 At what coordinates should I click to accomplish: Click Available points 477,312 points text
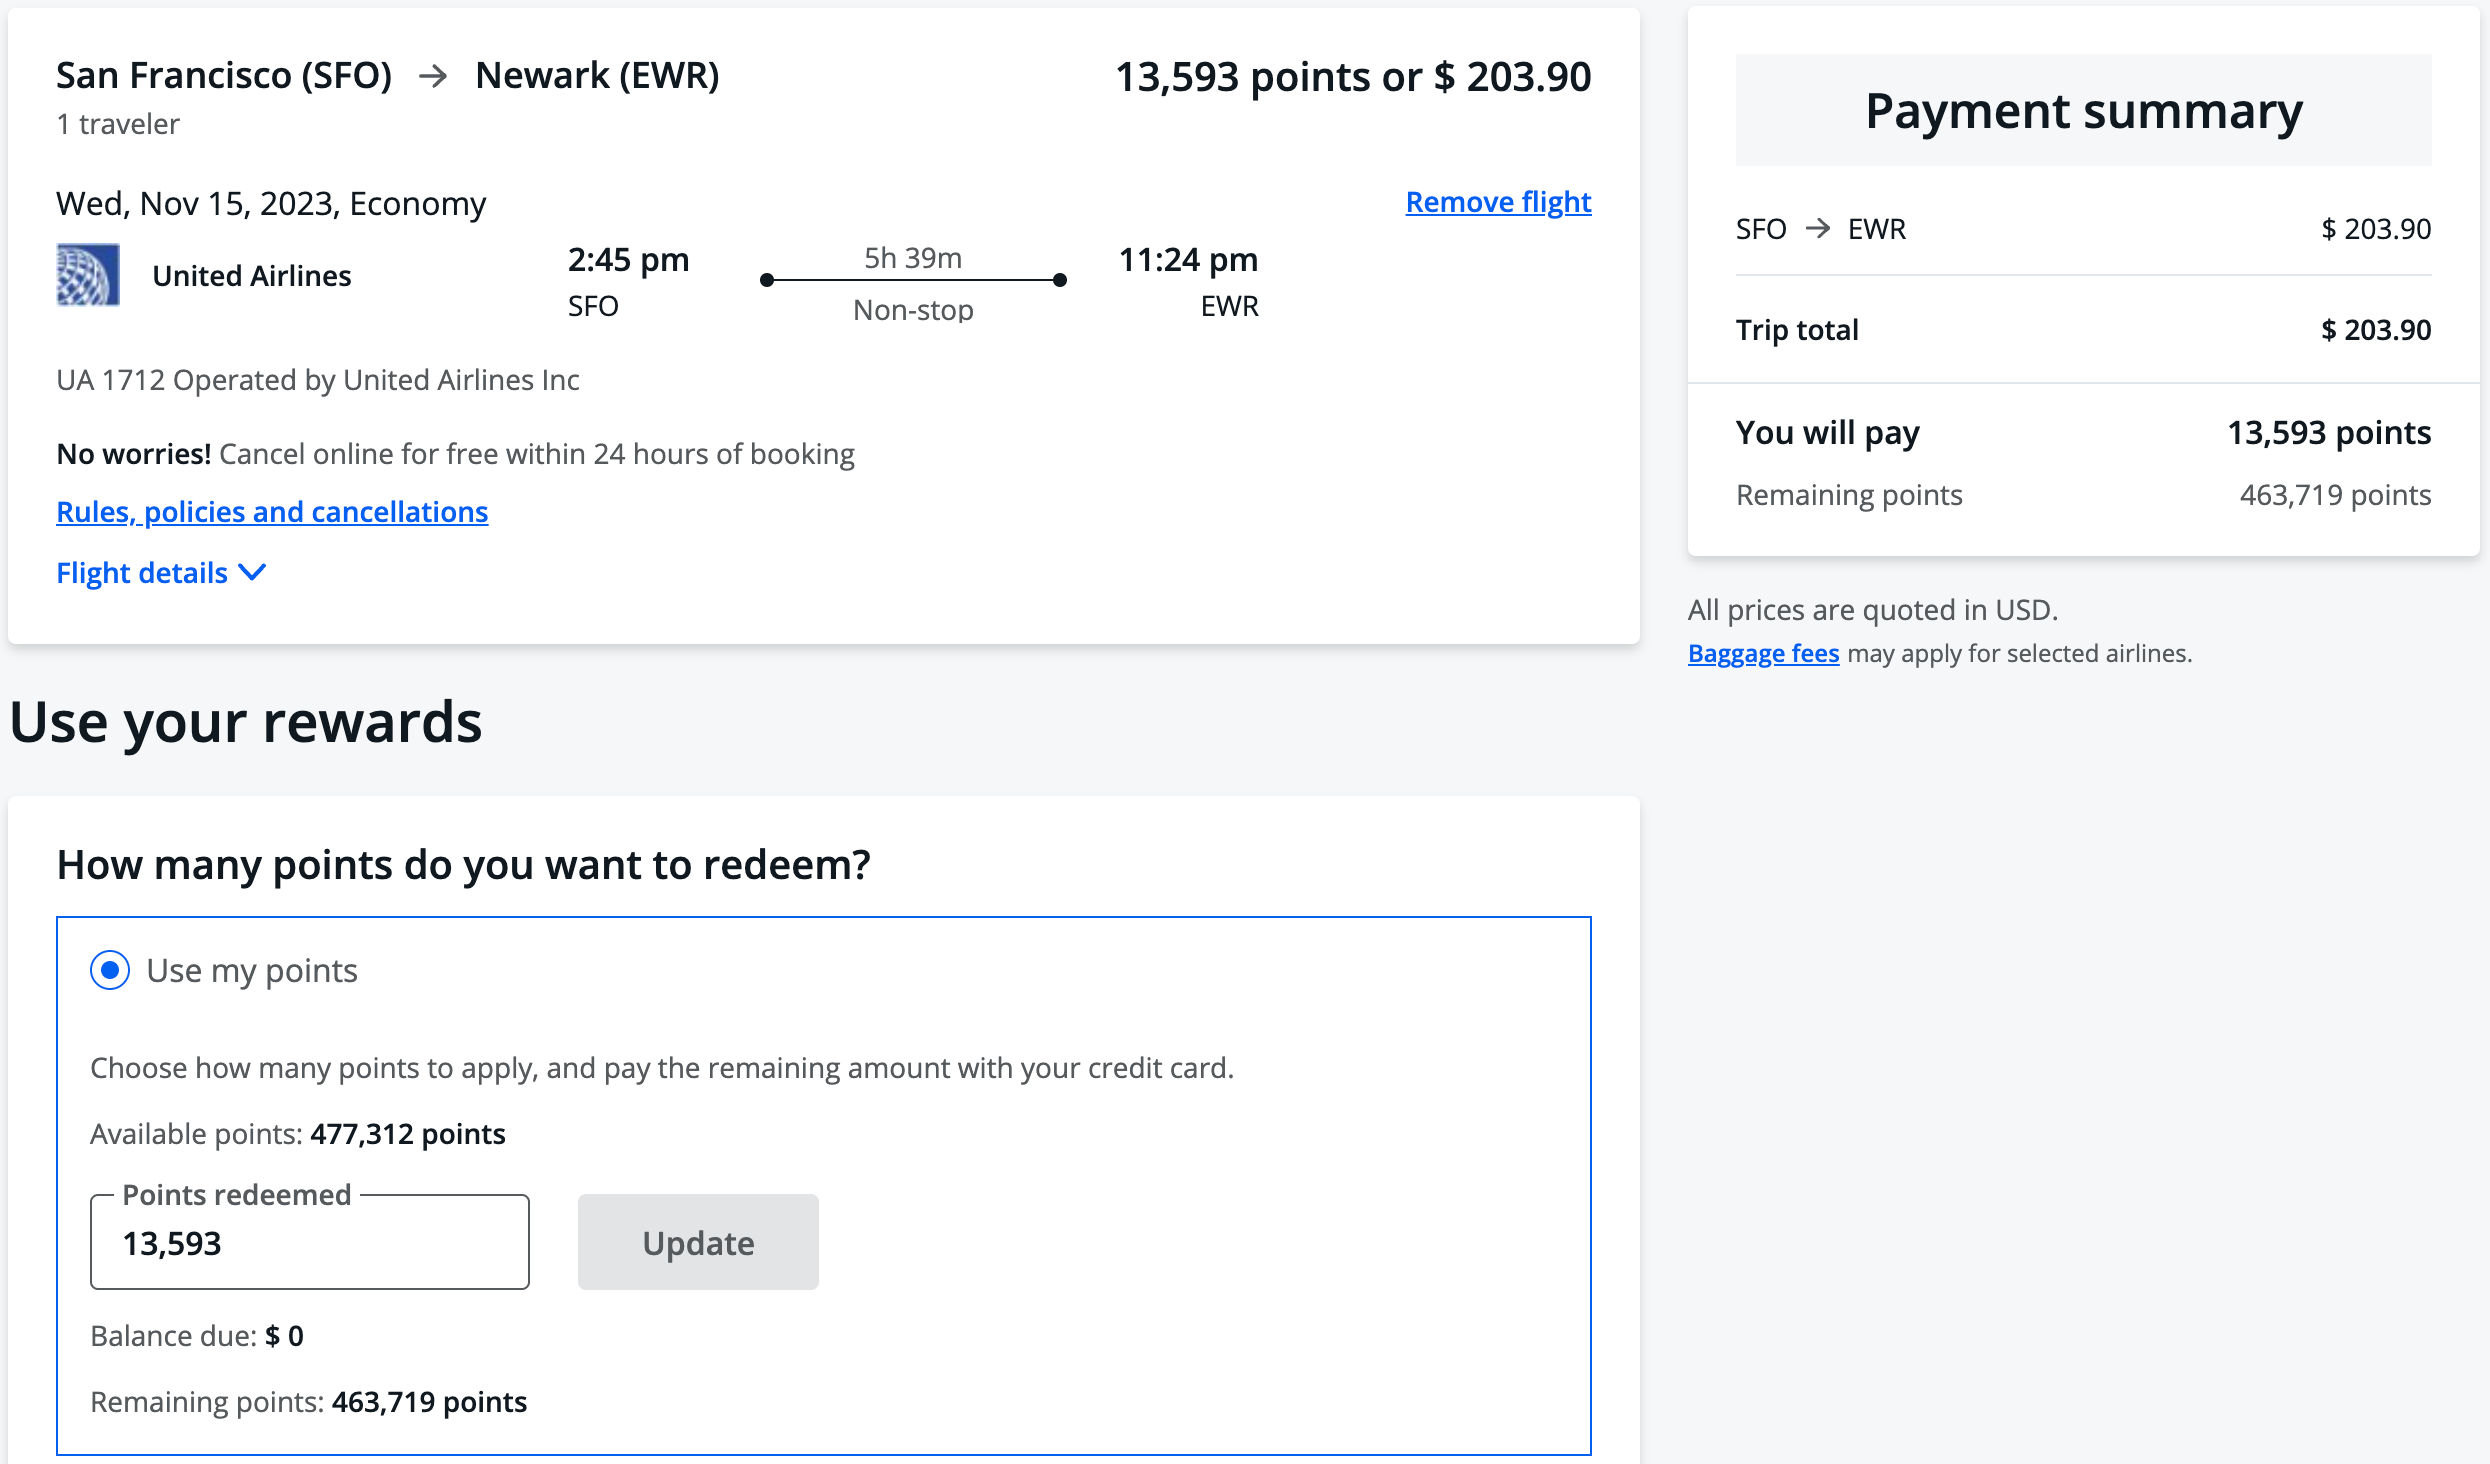pos(298,1134)
